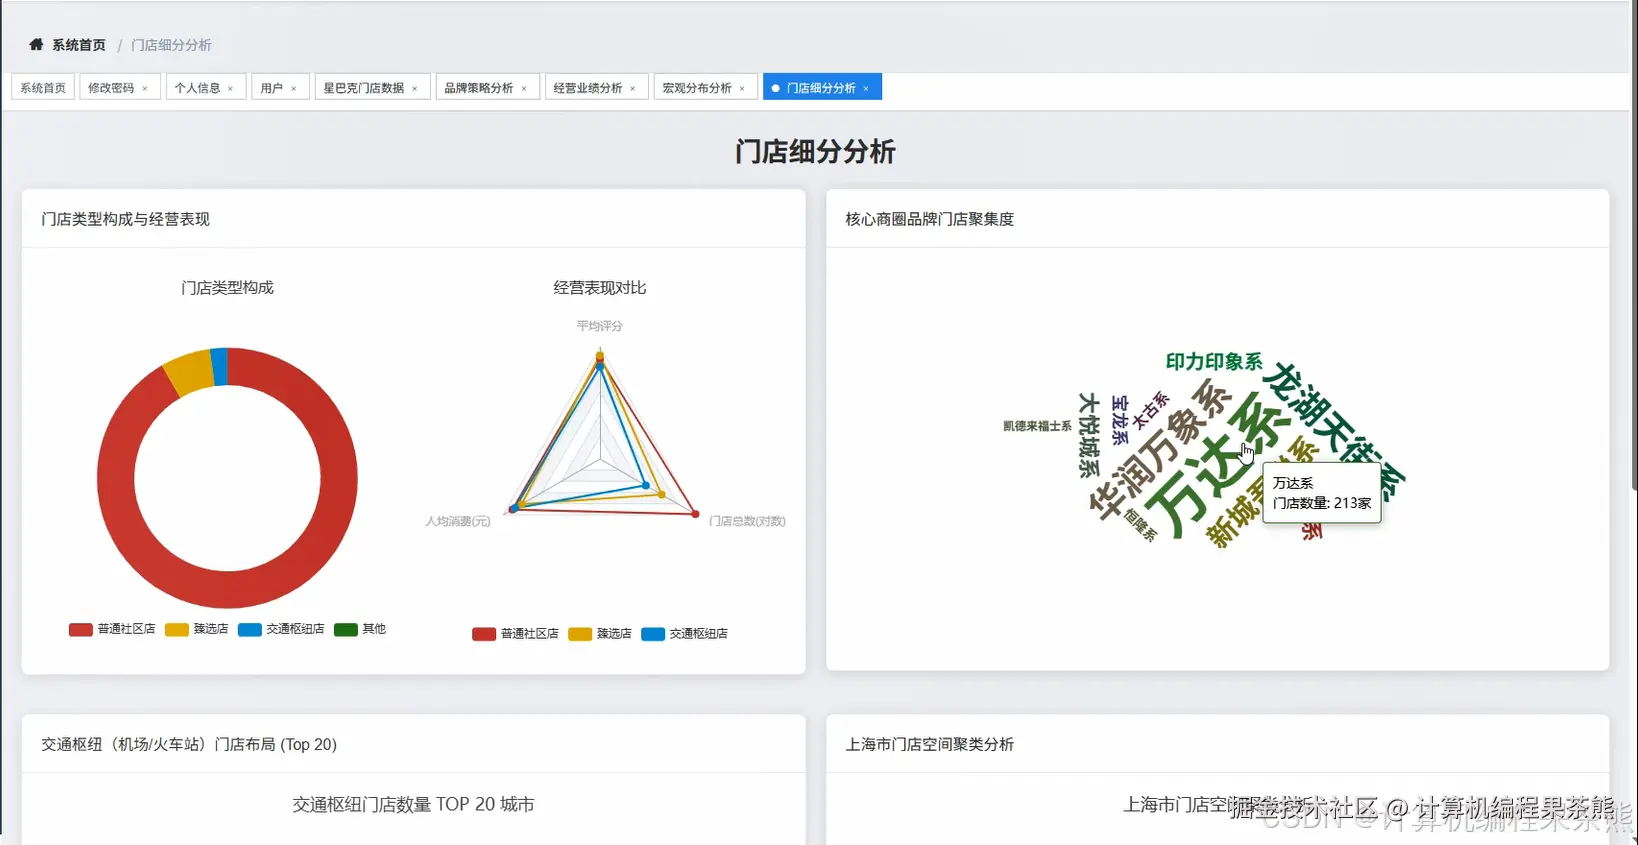Click 凯德来福士系 in the word cloud
Image resolution: width=1638 pixels, height=845 pixels.
click(1037, 426)
